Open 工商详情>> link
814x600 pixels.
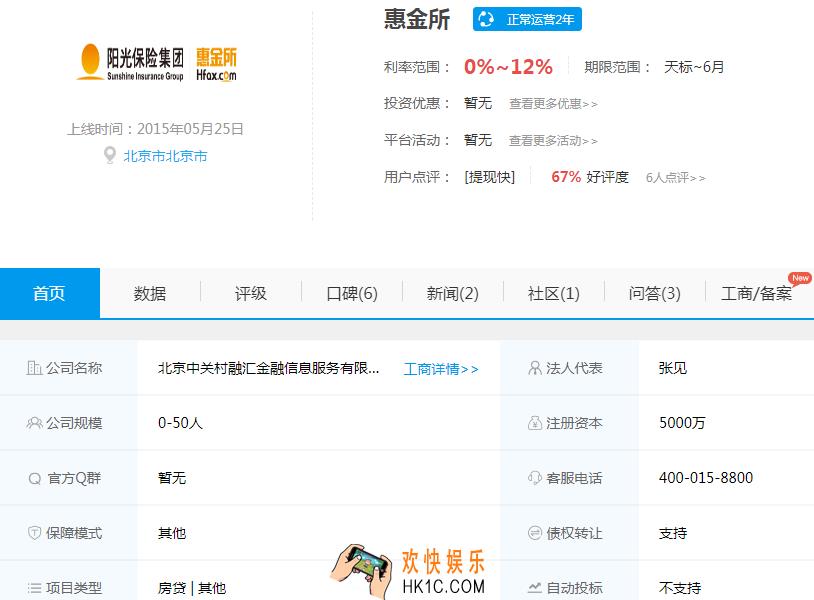click(x=441, y=369)
